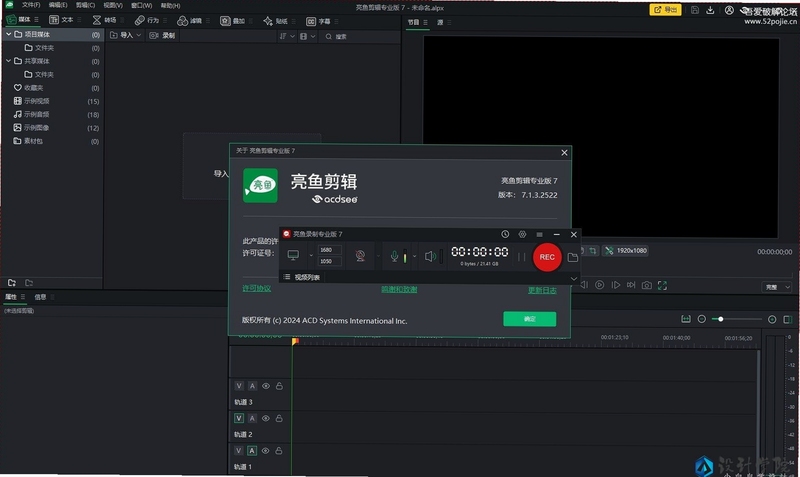Viewport: 800px width, 477px height.
Task: Pause recording in the recorder window
Action: [521, 257]
